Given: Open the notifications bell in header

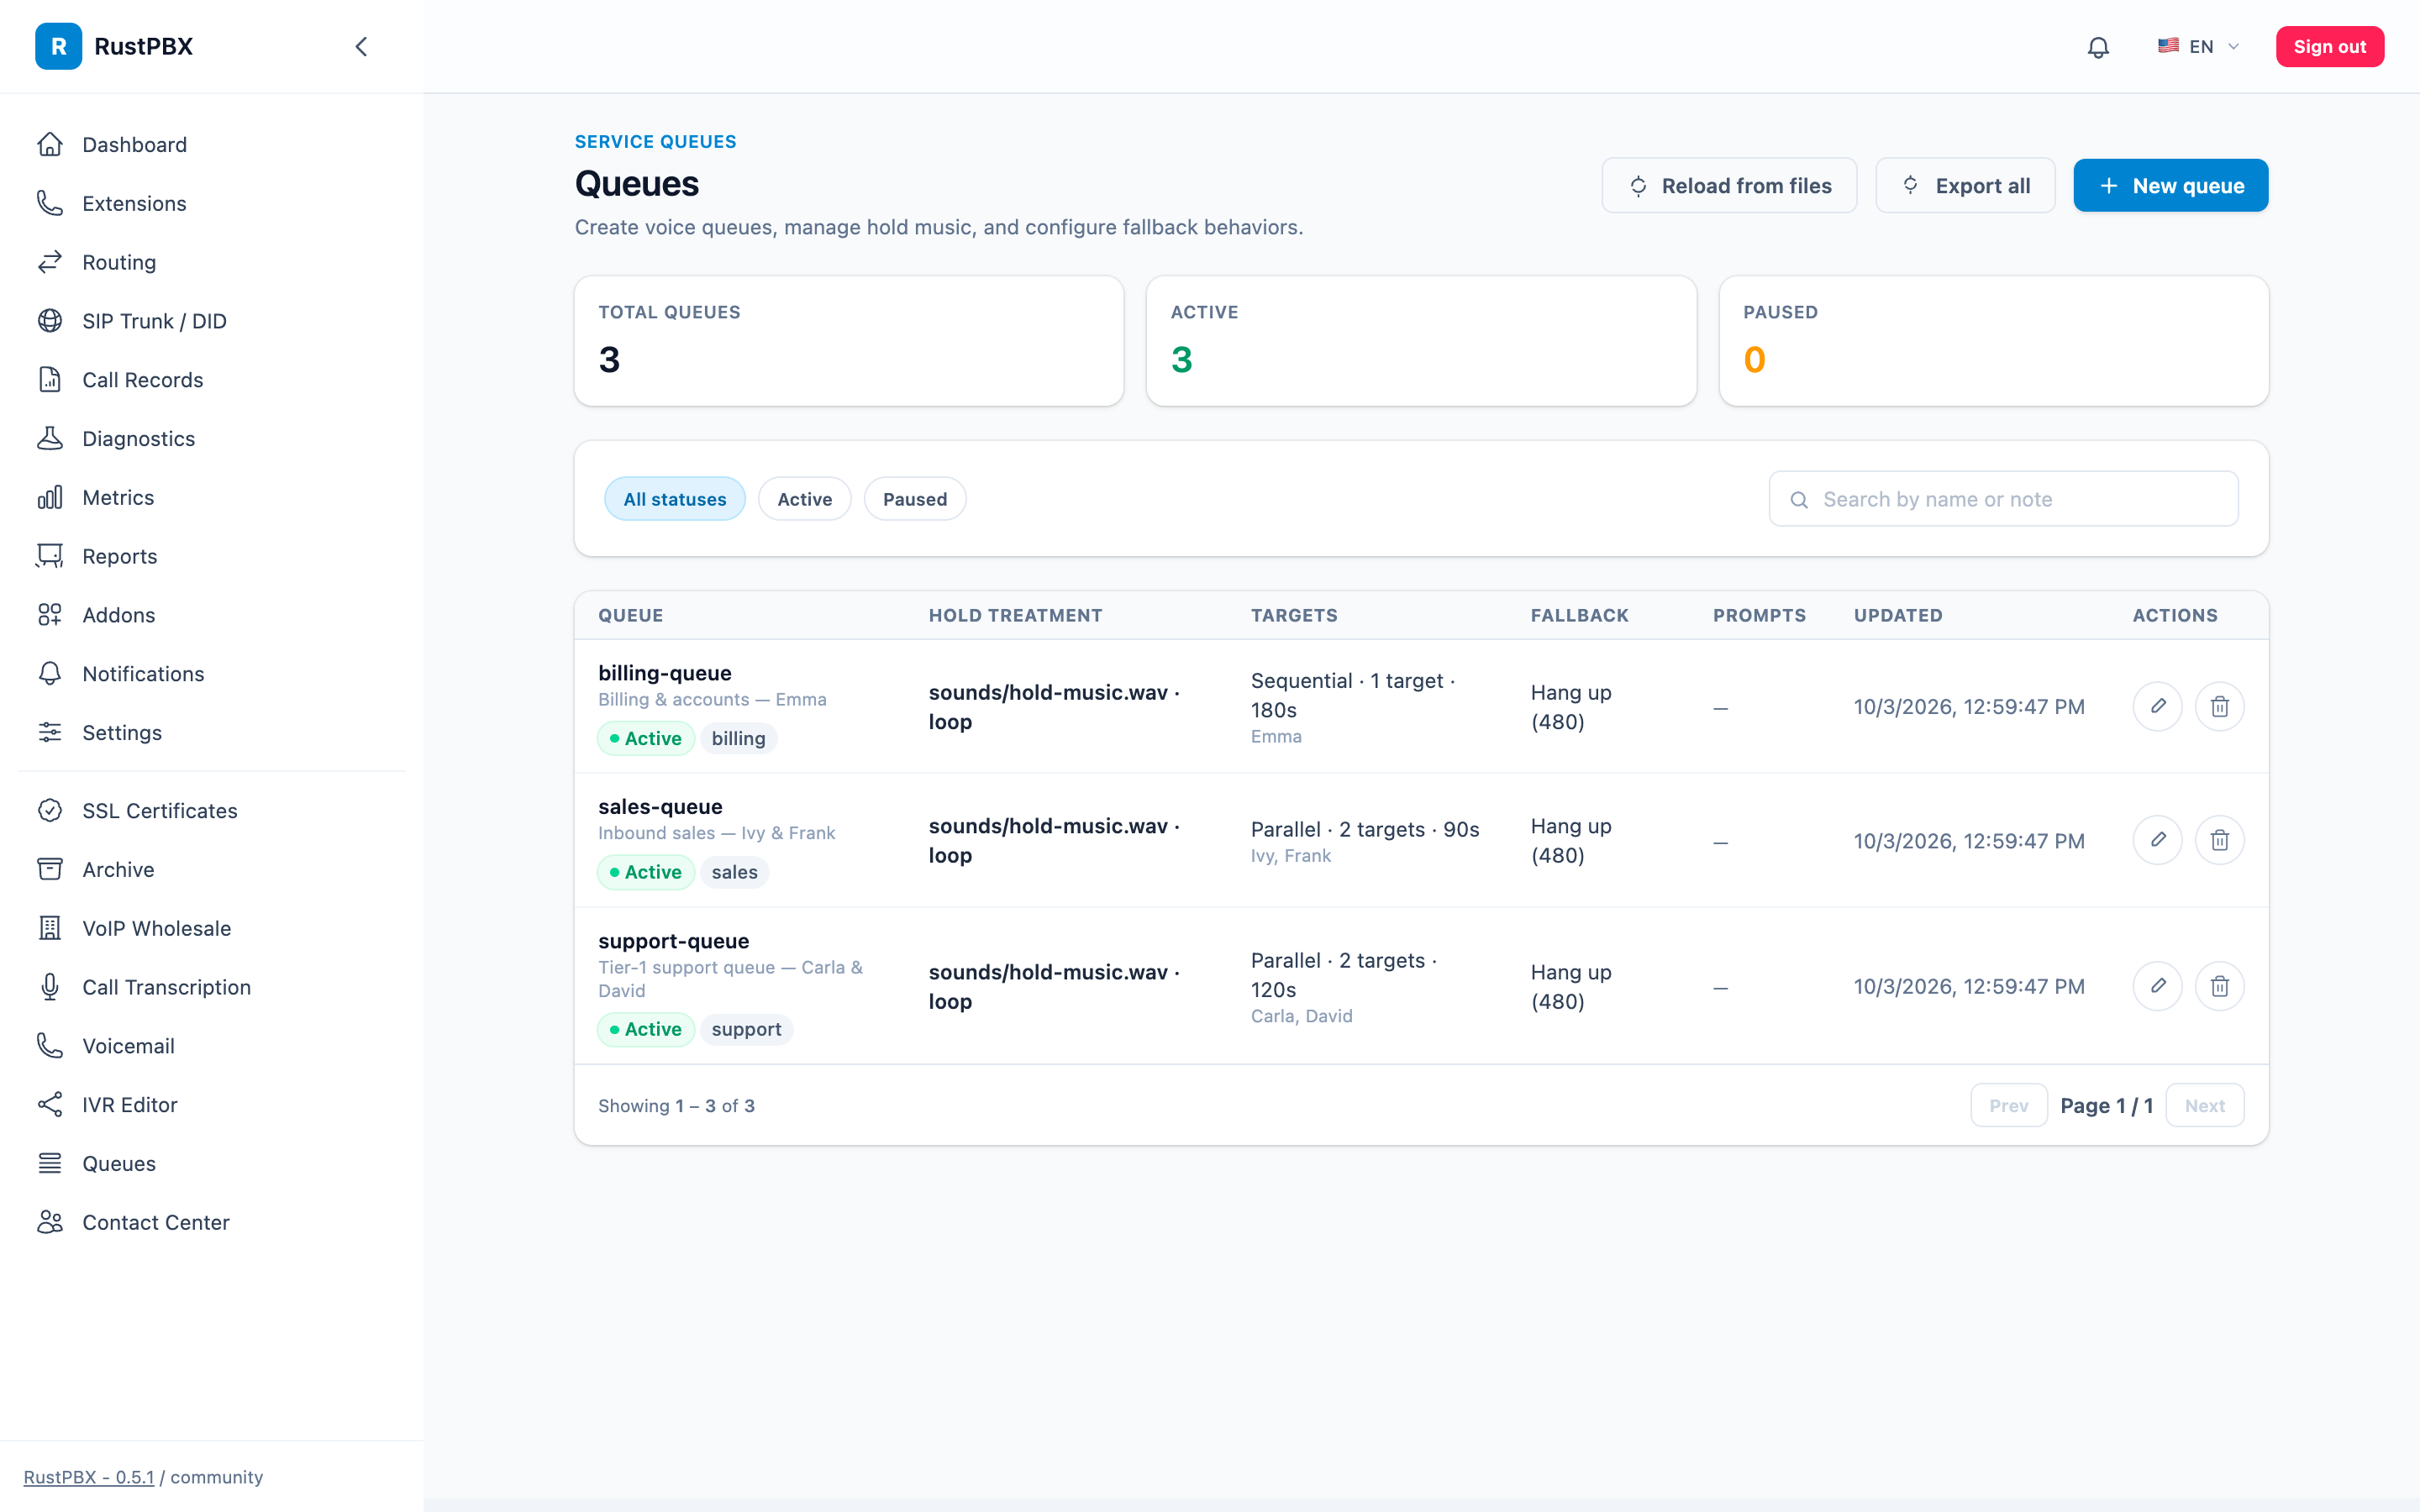Looking at the screenshot, I should click(2098, 47).
